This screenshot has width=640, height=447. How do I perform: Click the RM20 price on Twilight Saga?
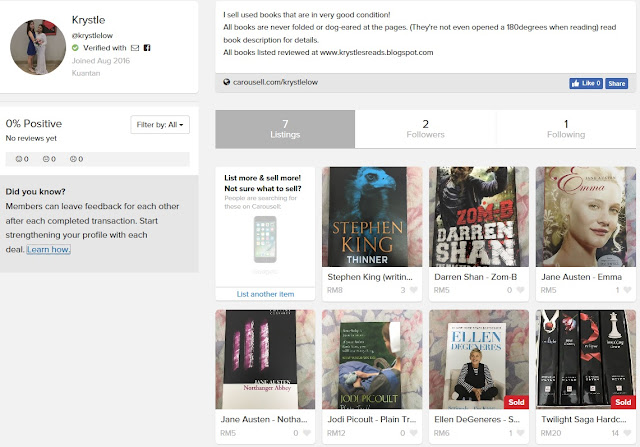click(551, 433)
